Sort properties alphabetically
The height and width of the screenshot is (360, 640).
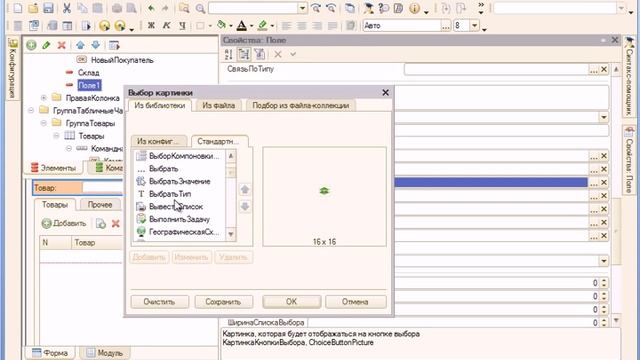coord(229,54)
